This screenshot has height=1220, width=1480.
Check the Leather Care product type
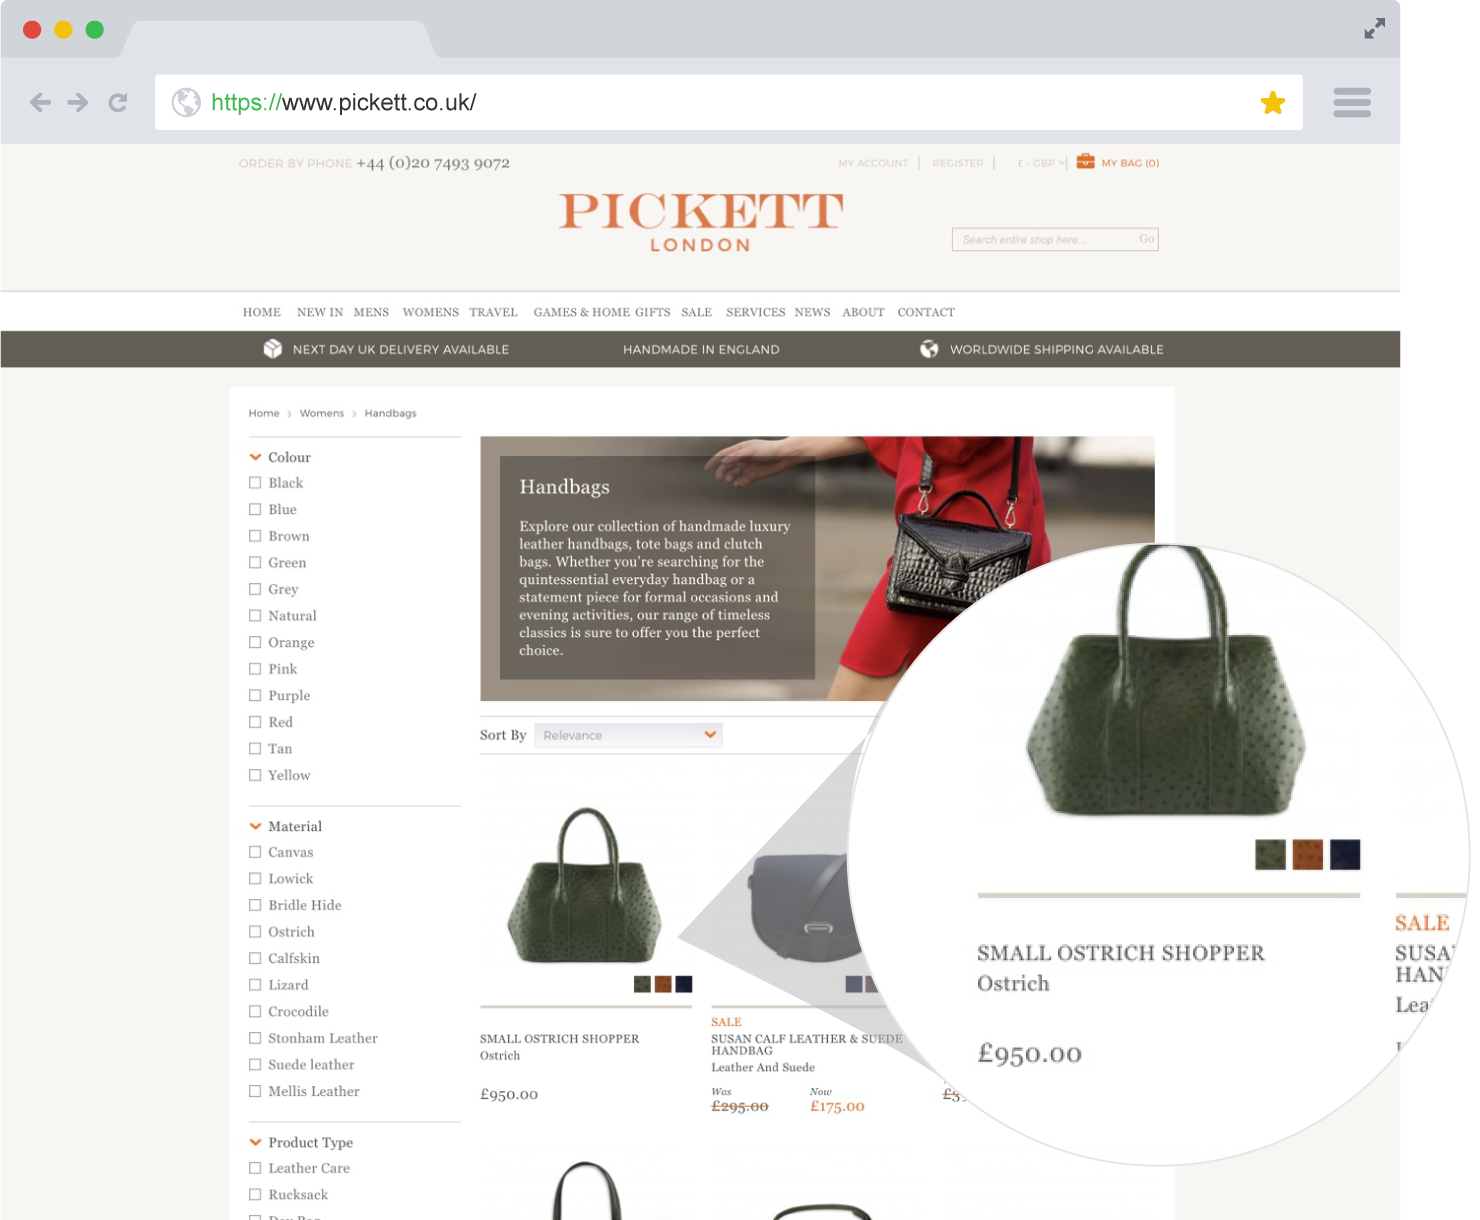[255, 1168]
